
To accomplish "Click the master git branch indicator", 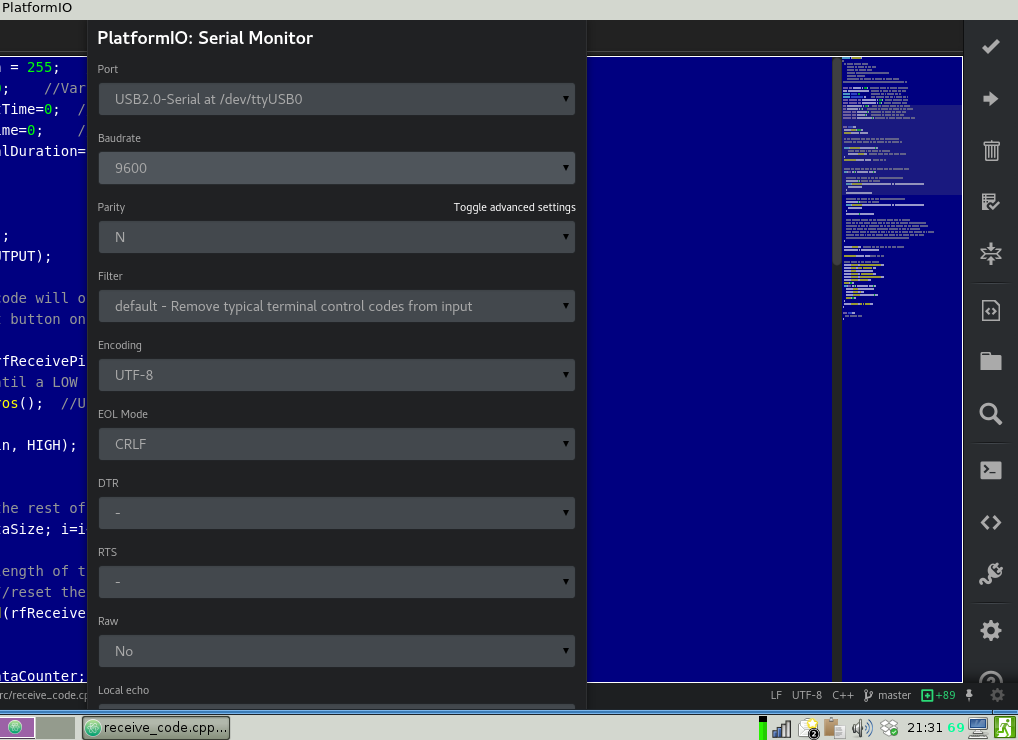I will pos(888,695).
